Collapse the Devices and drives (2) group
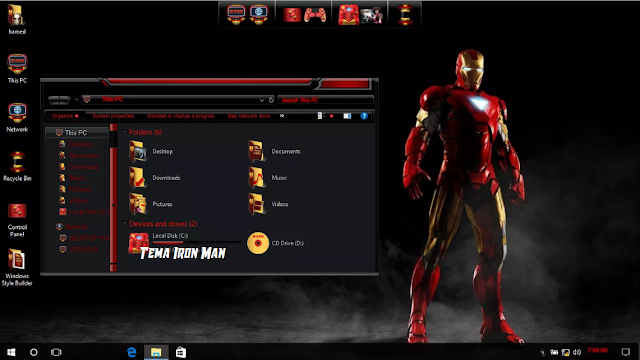This screenshot has width=640, height=360. coord(124,223)
